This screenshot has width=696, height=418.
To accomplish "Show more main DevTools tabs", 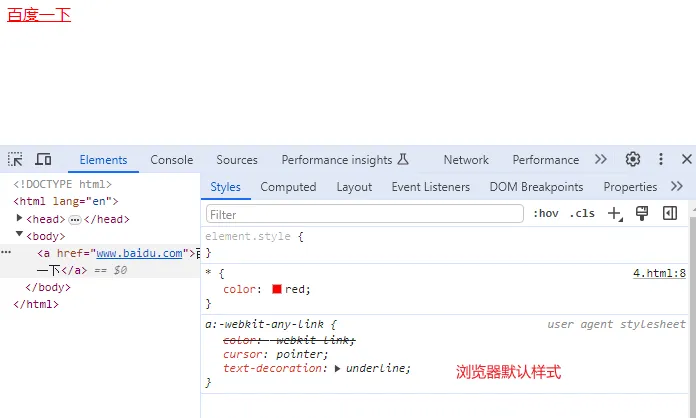I will (x=600, y=159).
